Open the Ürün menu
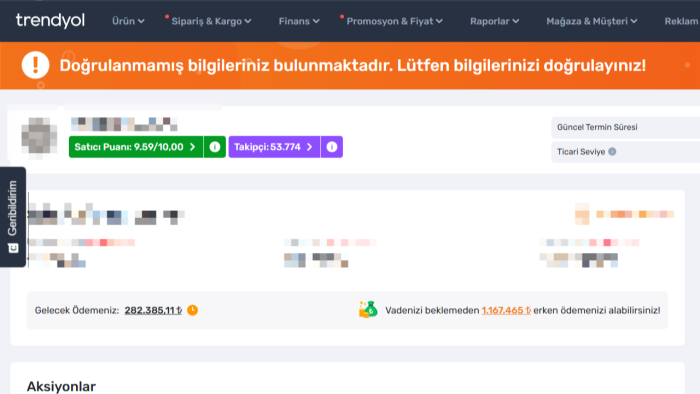 (128, 21)
